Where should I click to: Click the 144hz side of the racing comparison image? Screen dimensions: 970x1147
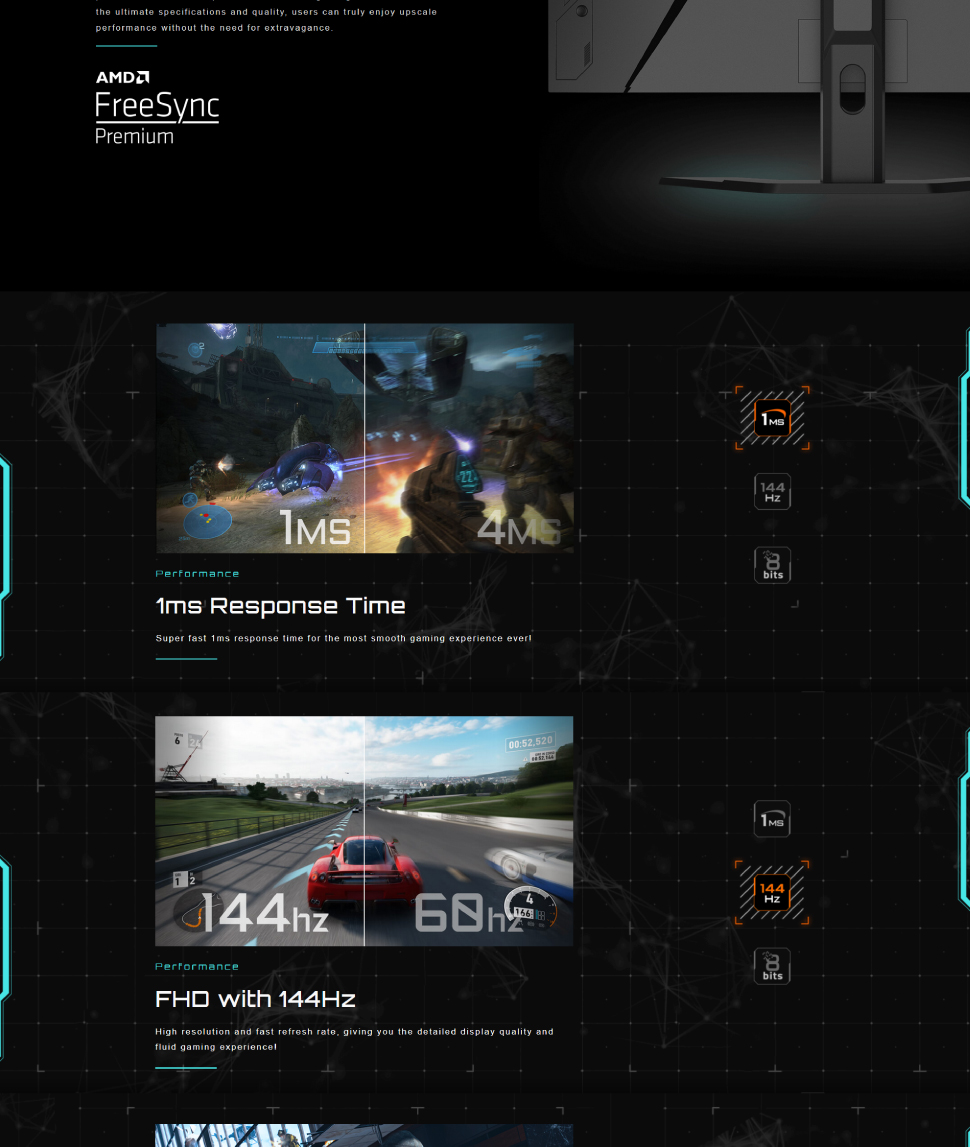tap(260, 831)
